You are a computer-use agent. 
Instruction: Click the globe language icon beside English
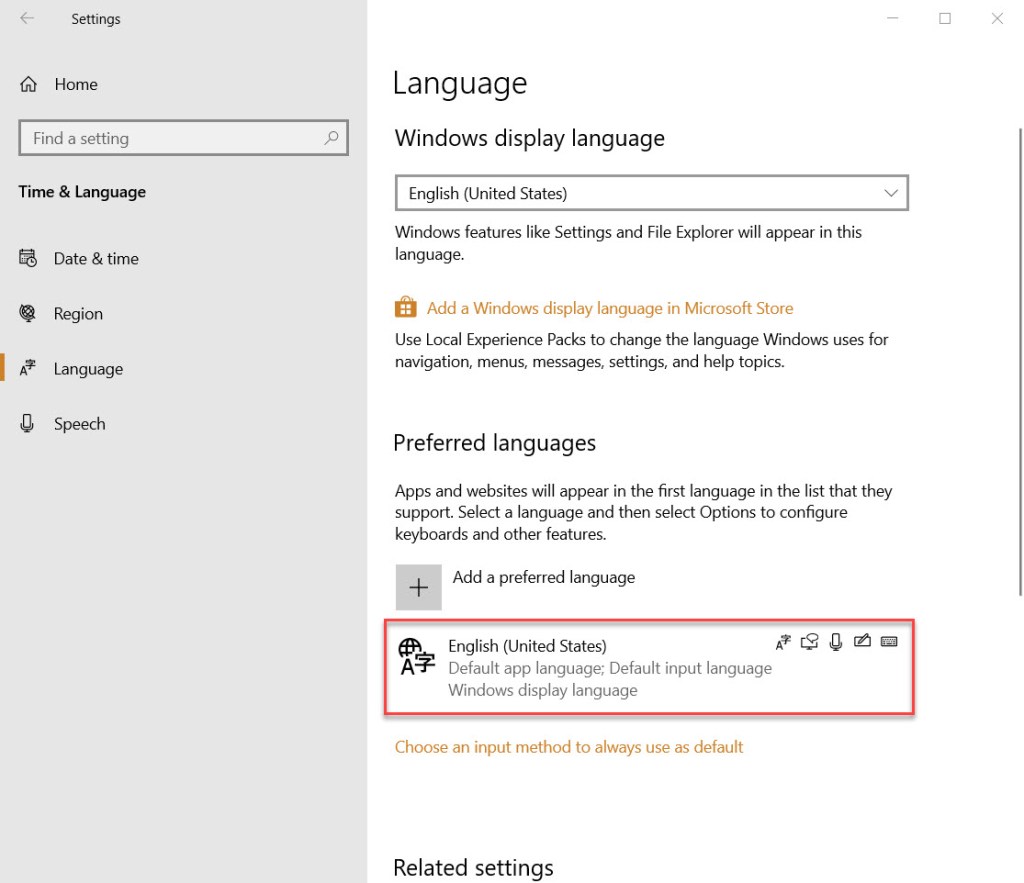tap(416, 656)
